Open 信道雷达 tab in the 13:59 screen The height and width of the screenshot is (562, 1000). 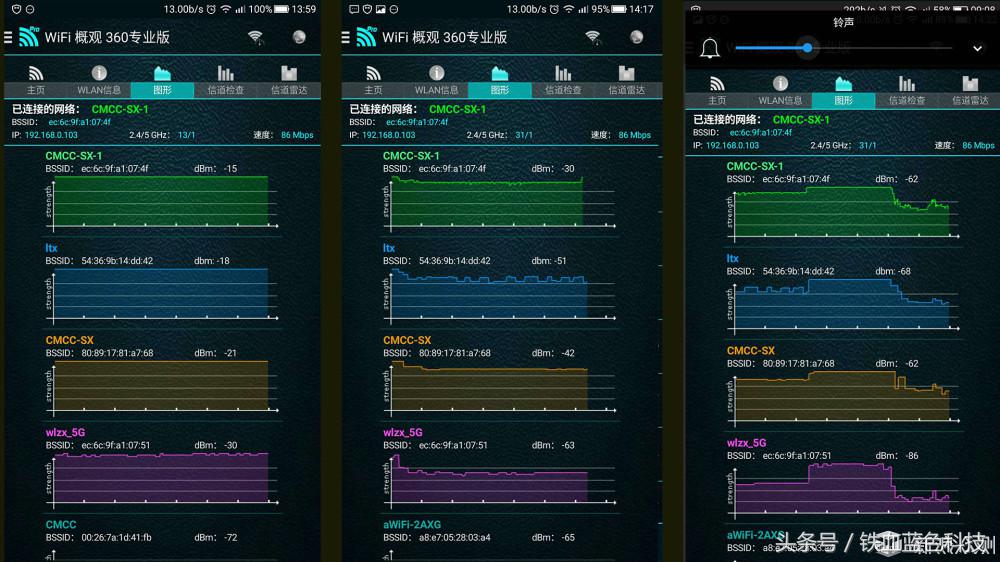[289, 80]
